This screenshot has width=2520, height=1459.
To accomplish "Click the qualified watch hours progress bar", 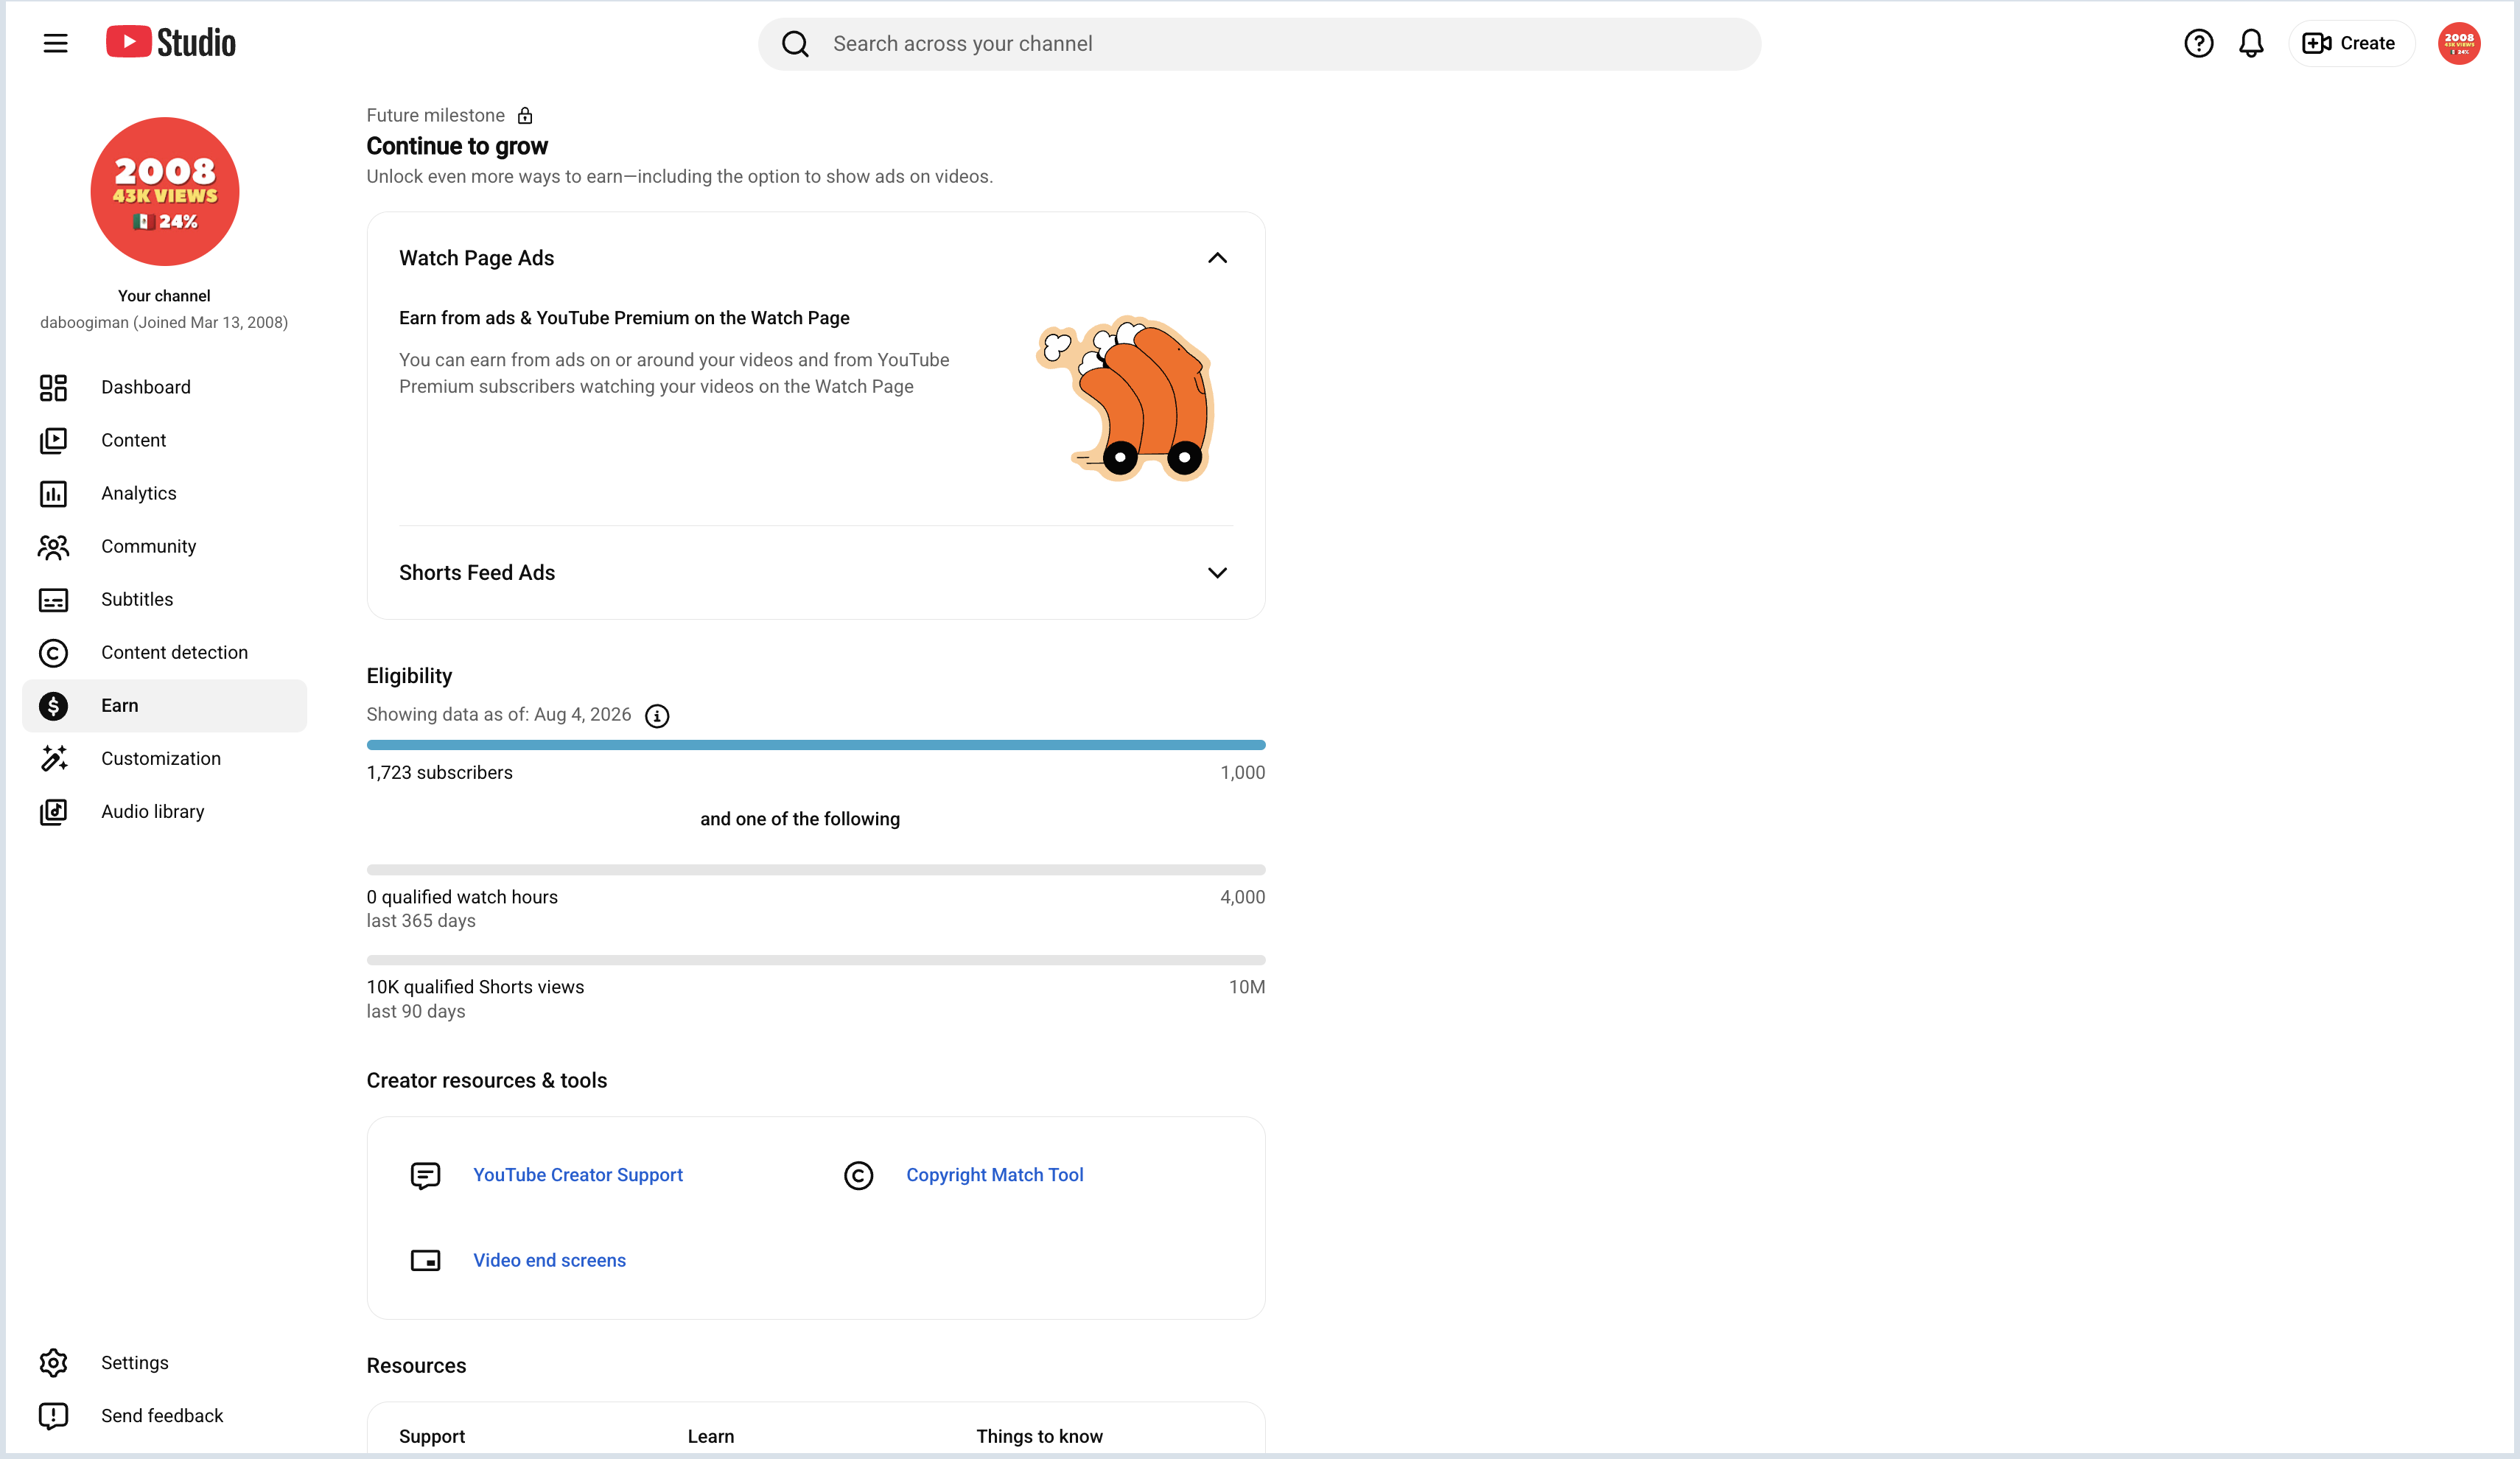I will 816,870.
